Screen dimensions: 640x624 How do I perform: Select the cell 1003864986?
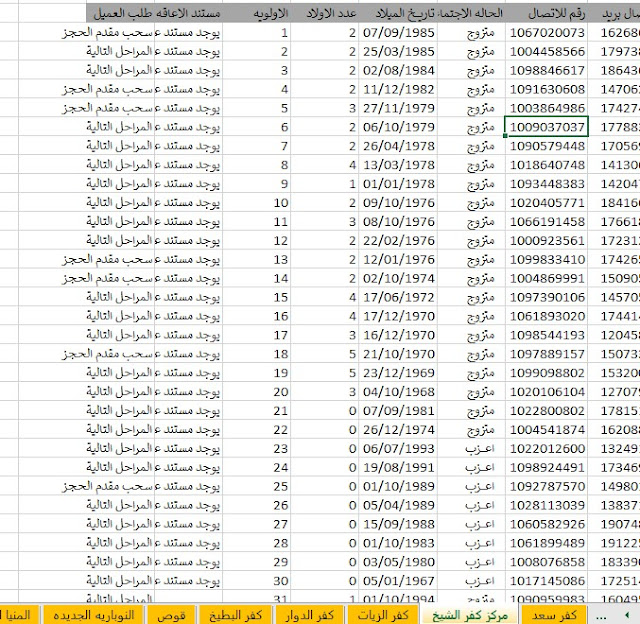547,108
